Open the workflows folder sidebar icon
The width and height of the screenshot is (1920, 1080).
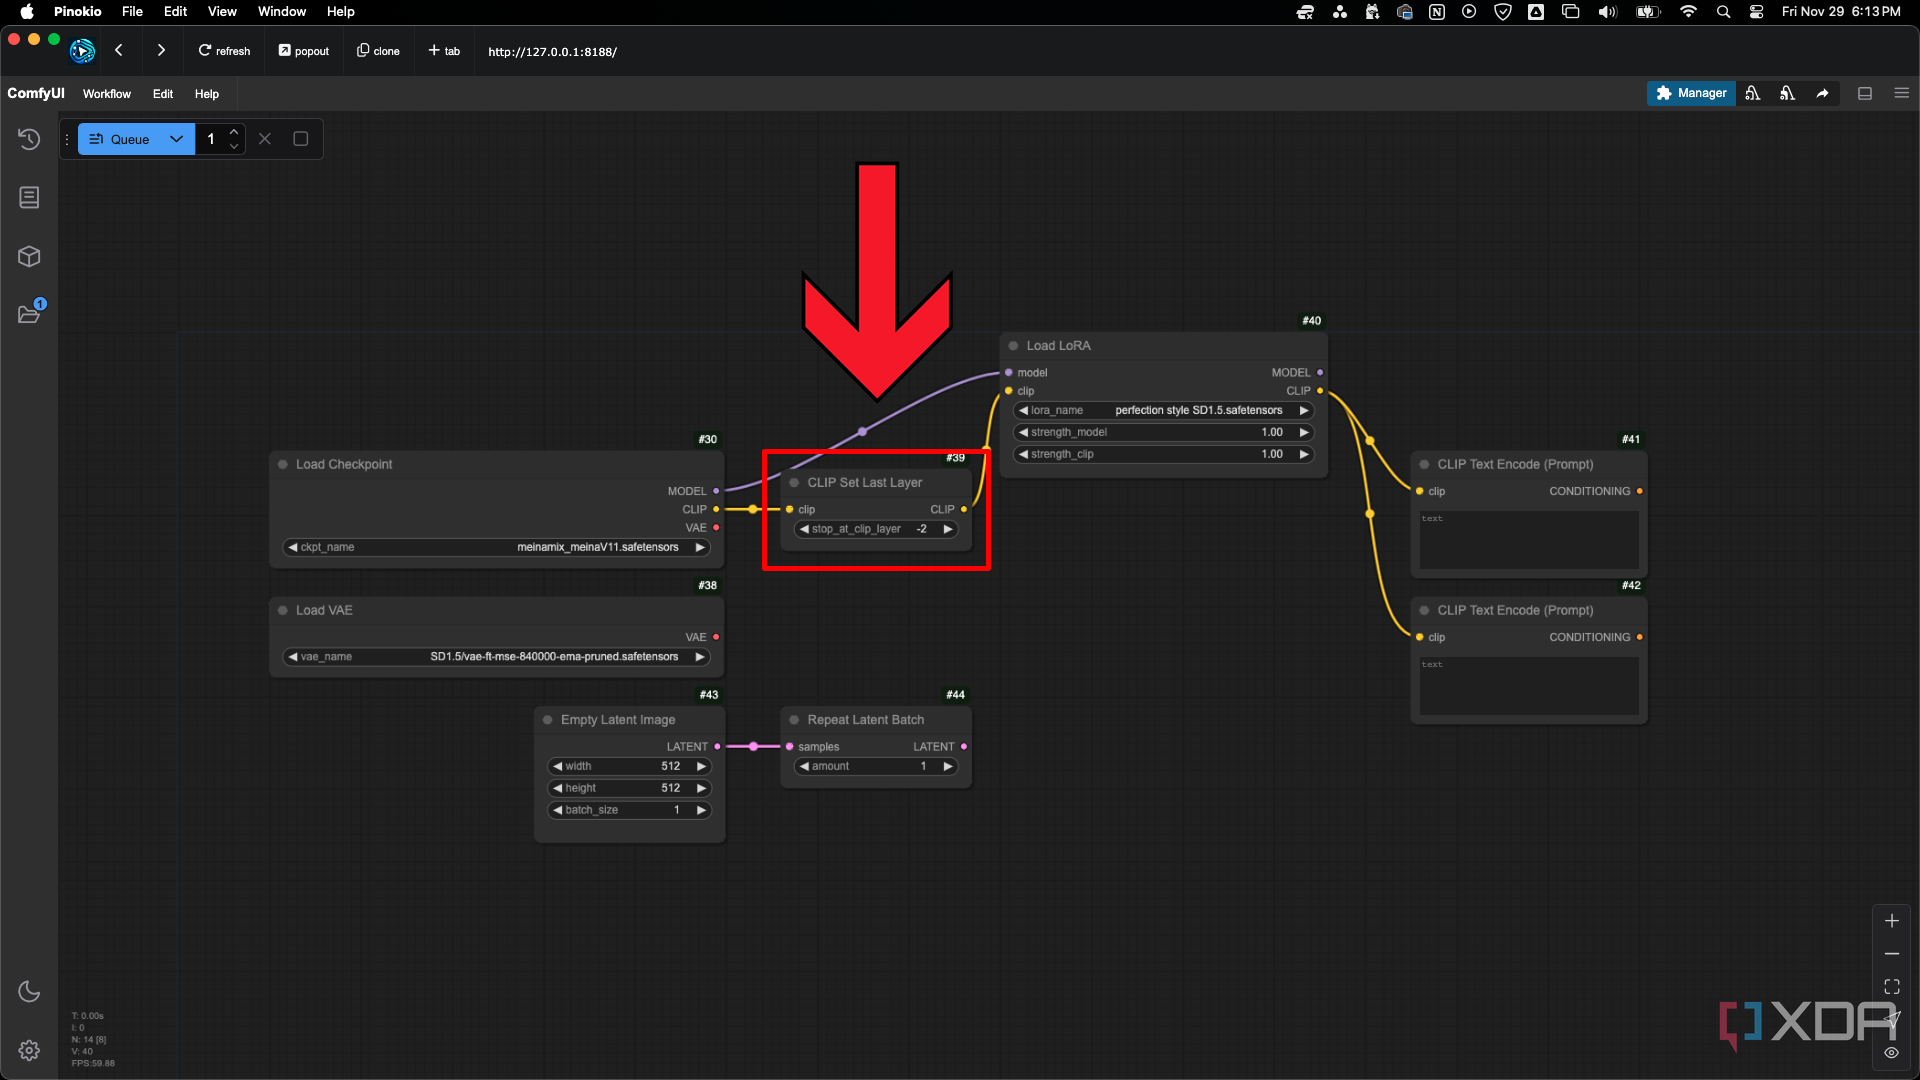click(x=29, y=314)
